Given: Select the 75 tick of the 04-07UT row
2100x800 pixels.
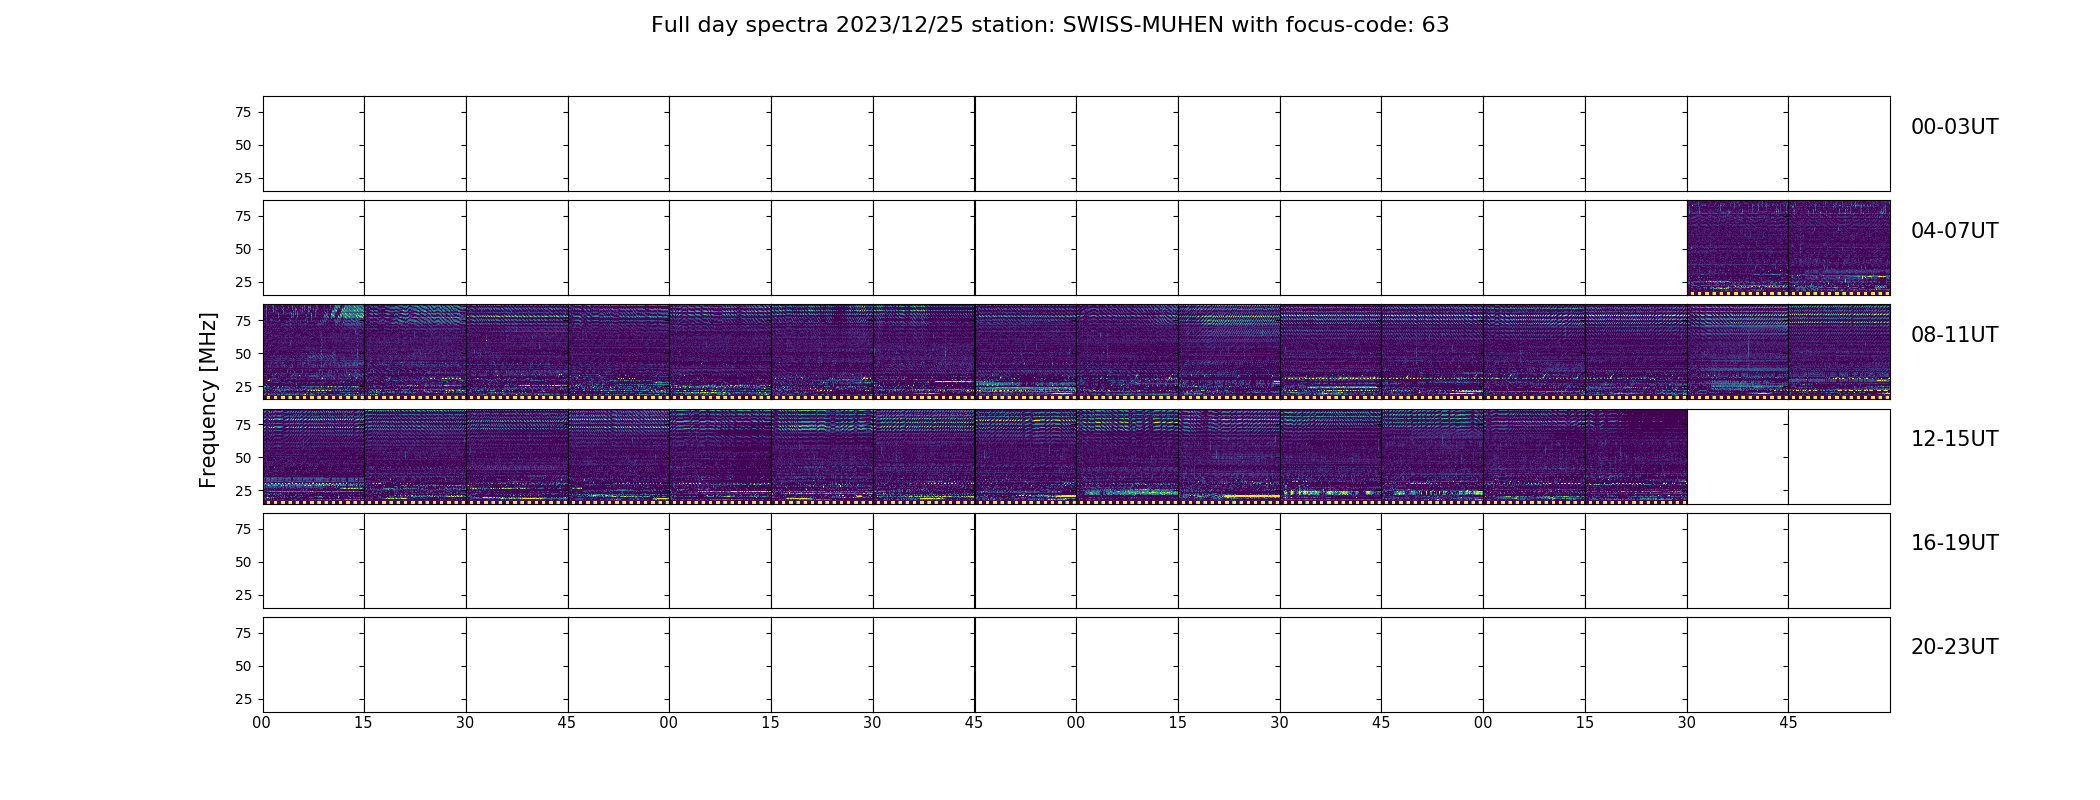Looking at the screenshot, I should [243, 216].
